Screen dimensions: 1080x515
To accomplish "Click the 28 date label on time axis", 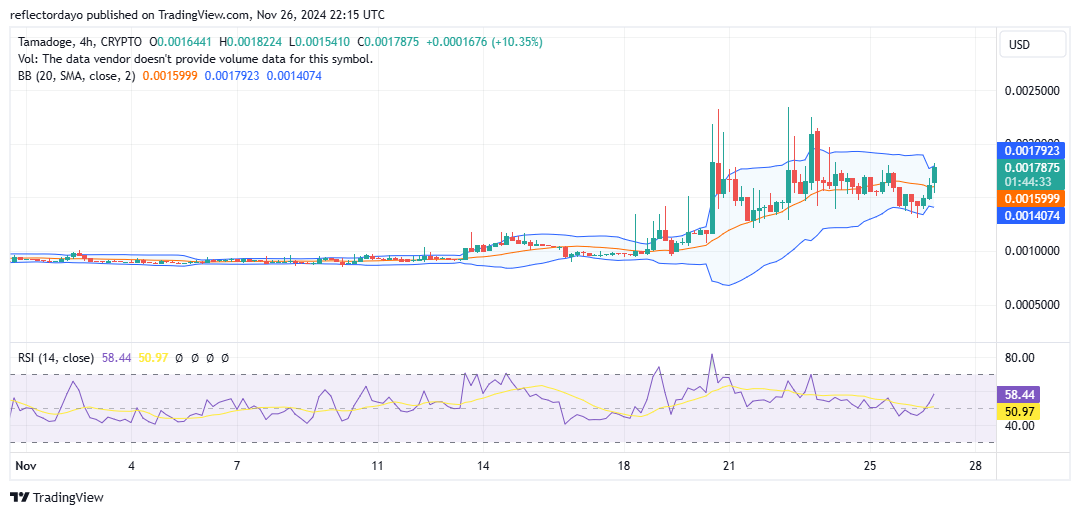I will 975,465.
